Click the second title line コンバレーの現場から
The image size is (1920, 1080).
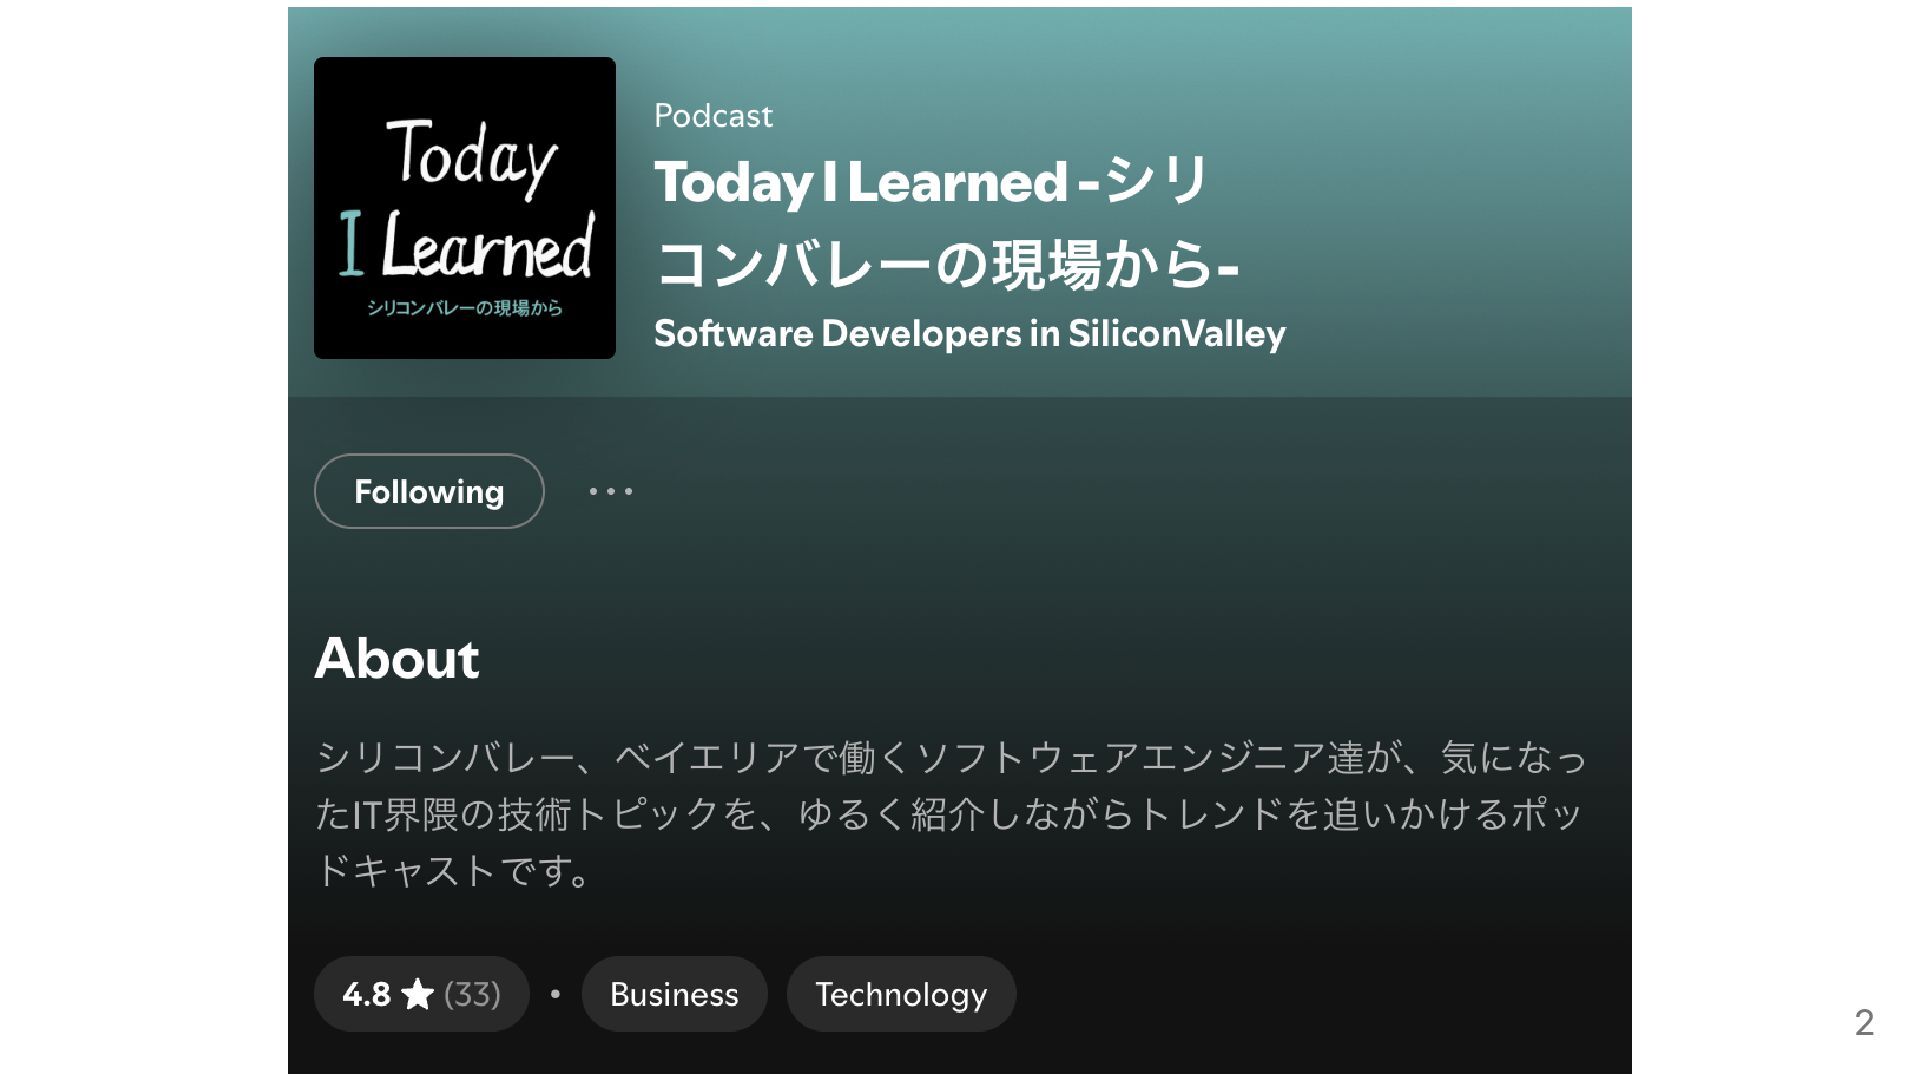coord(946,265)
